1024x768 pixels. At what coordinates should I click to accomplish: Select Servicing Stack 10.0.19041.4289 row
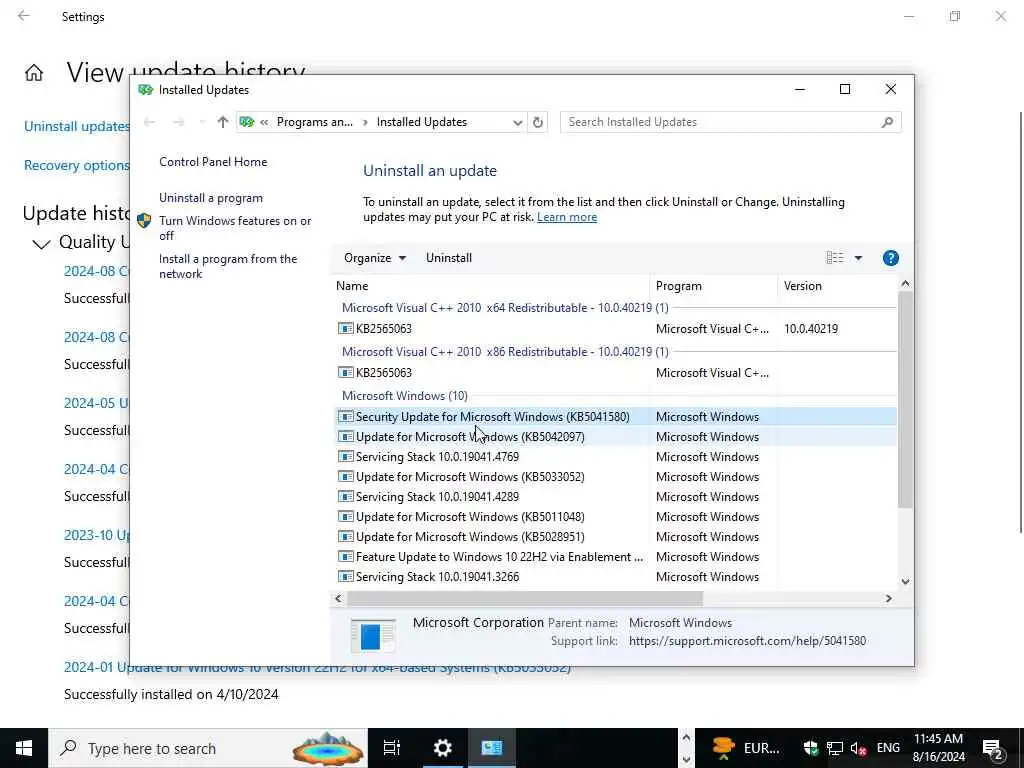point(616,497)
